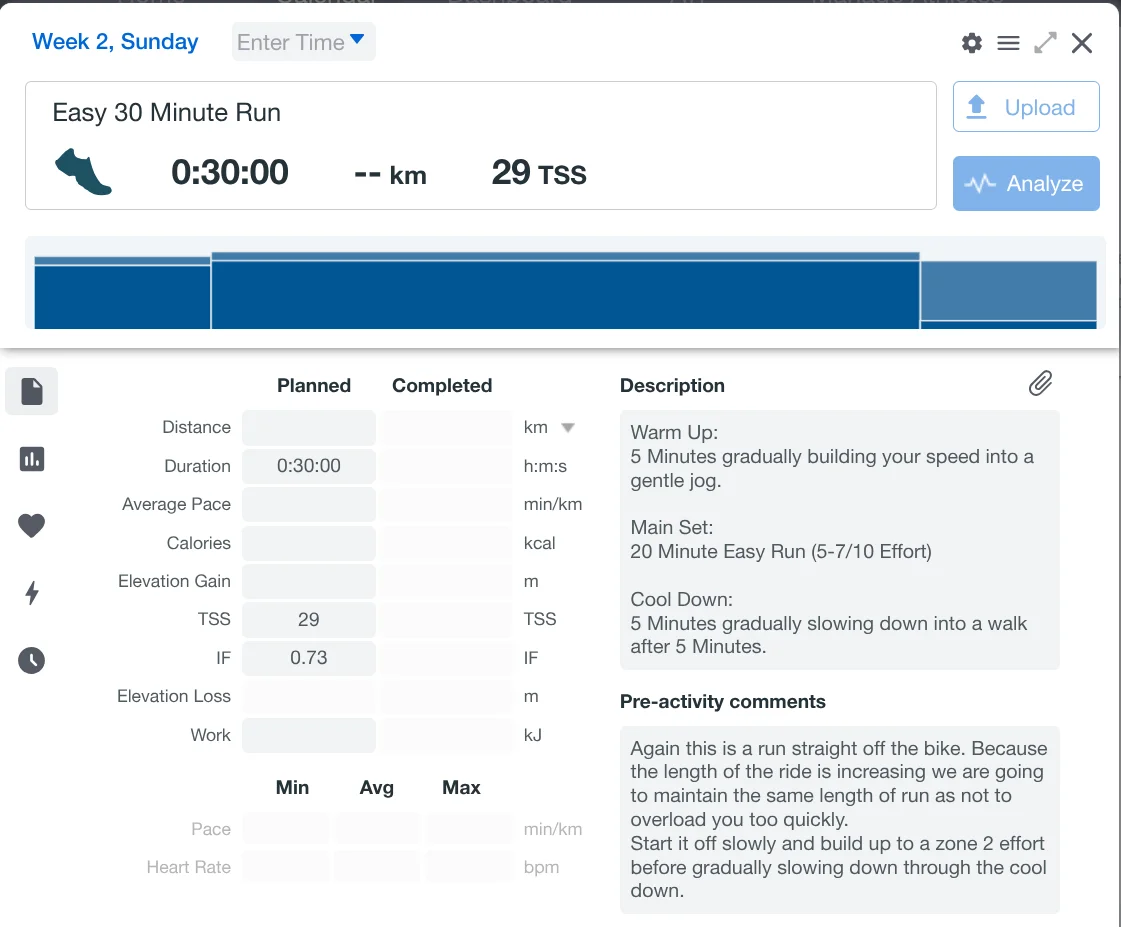The image size is (1121, 927).
Task: Click the running shoe sport icon
Action: click(83, 172)
